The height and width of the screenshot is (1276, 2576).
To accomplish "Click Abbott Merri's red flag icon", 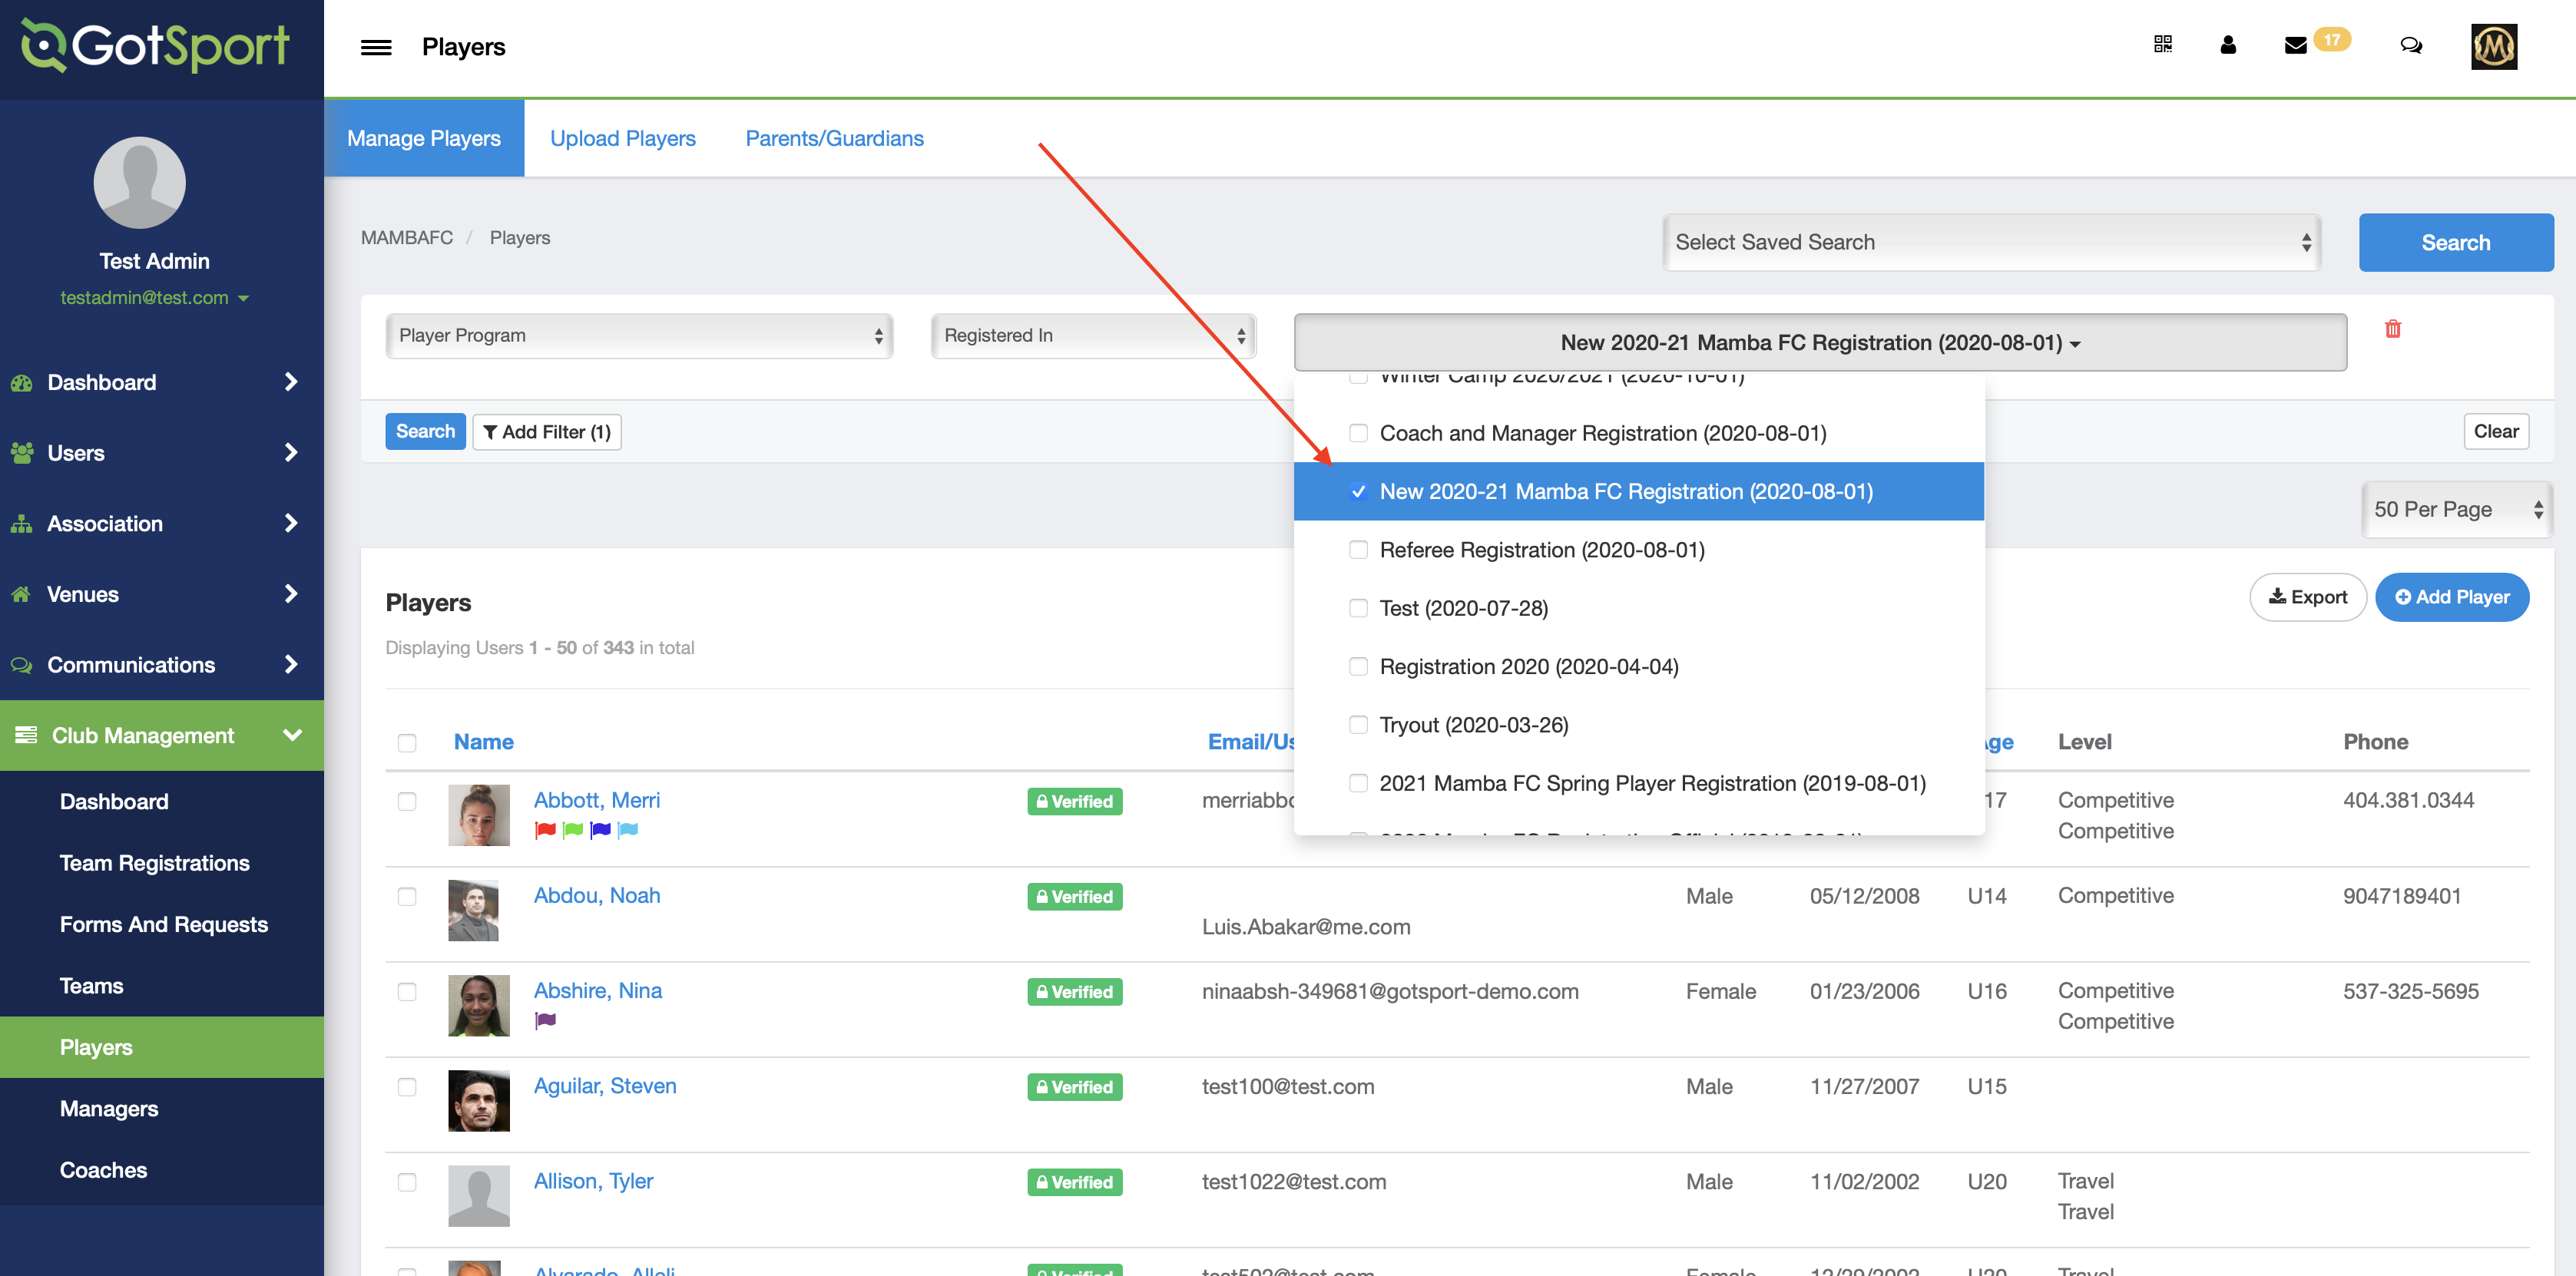I will pos(545,829).
